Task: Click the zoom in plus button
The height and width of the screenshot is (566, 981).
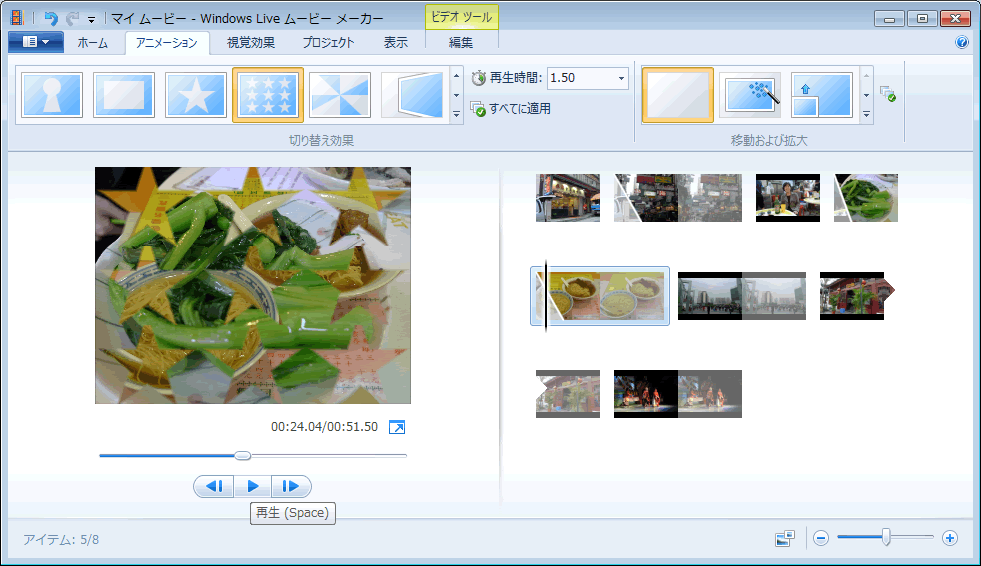Action: pyautogui.click(x=950, y=538)
